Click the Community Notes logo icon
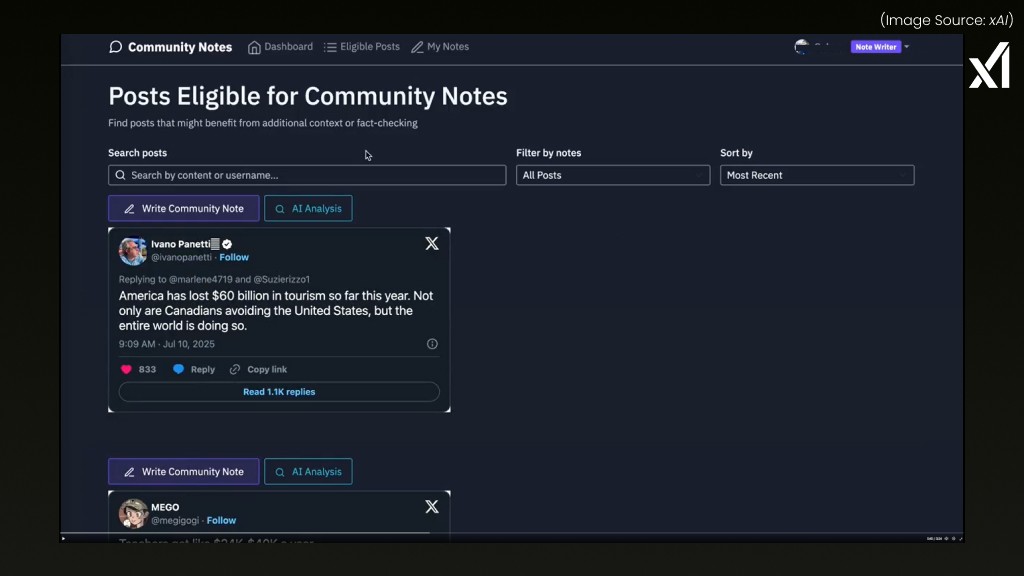1024x576 pixels. (116, 47)
